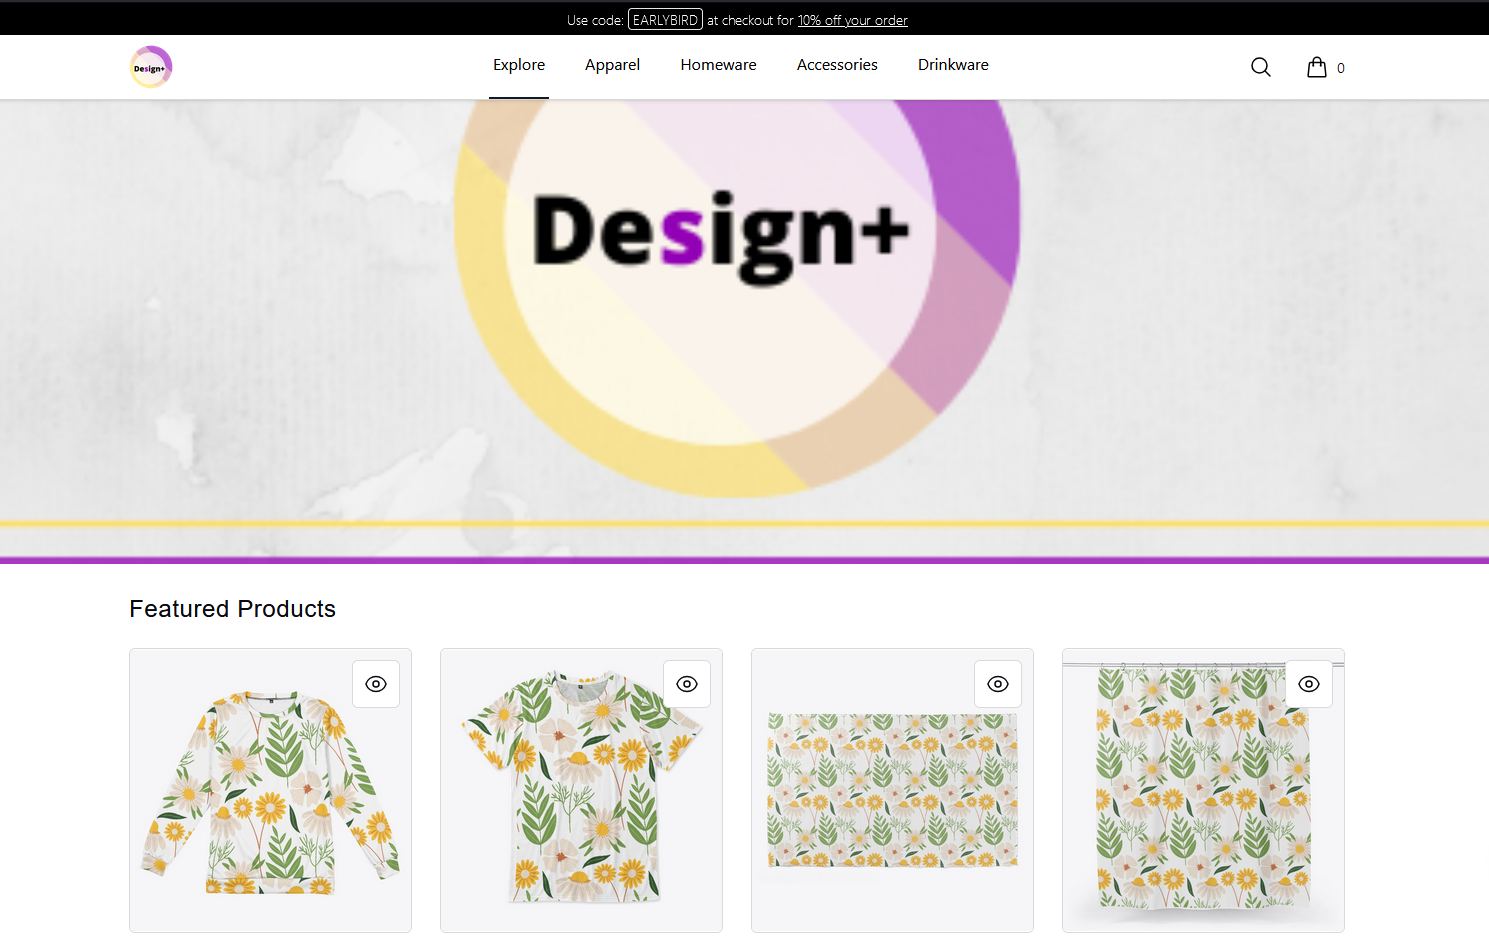This screenshot has height=945, width=1489.
Task: Click the Design+ logo in header
Action: click(x=151, y=67)
